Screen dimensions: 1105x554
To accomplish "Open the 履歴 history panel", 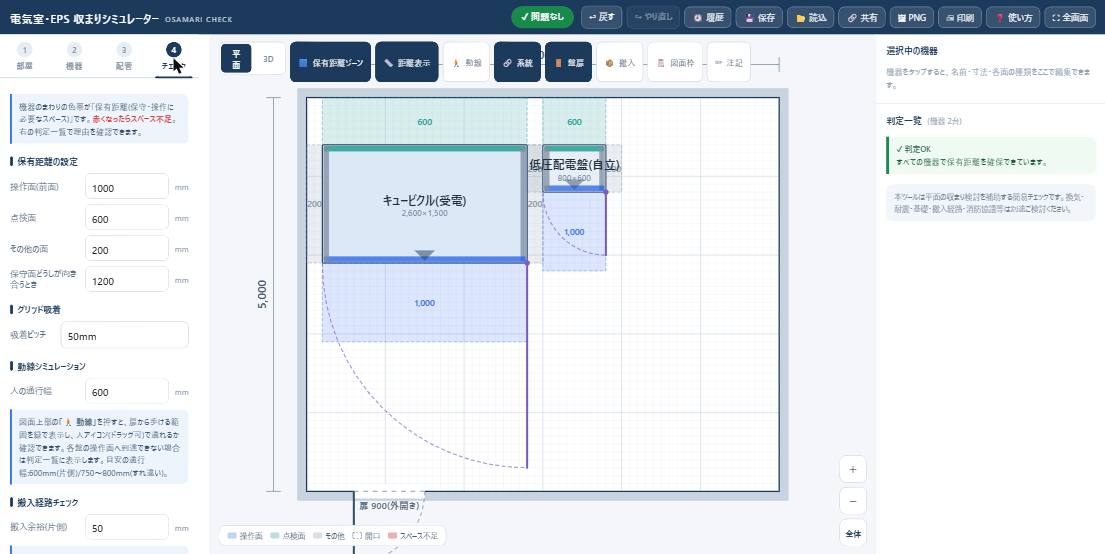I will [x=708, y=18].
